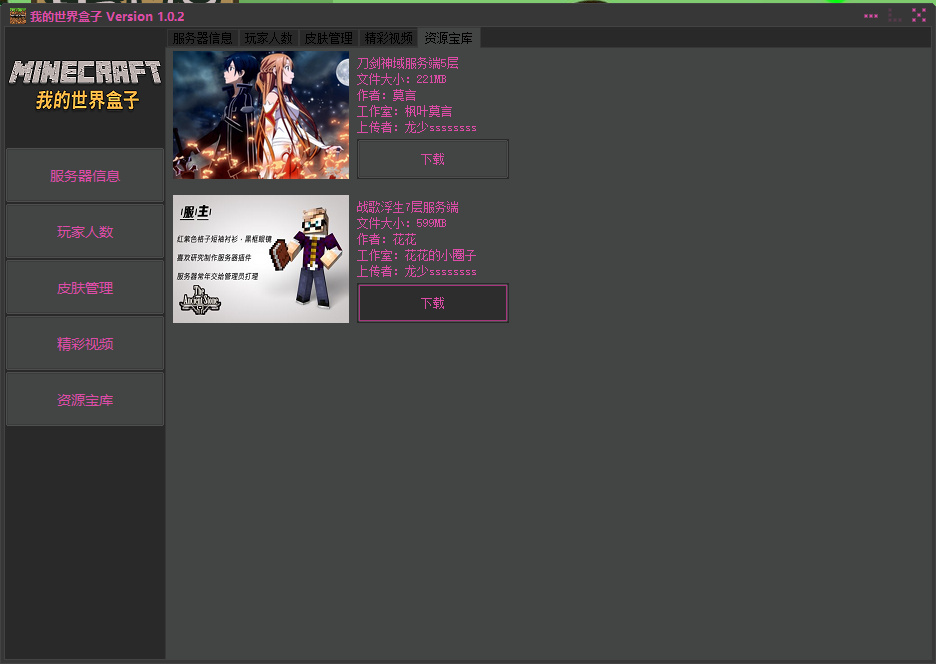Open 玩家人数 from sidebar

pyautogui.click(x=85, y=232)
